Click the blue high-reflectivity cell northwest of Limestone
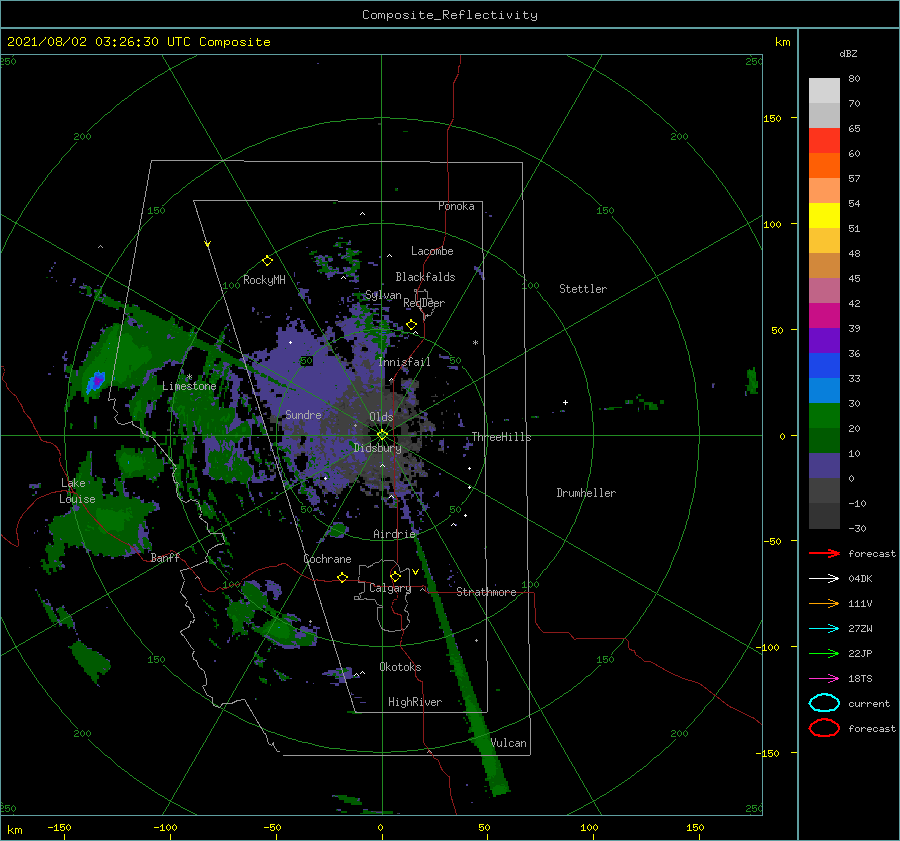Screen dimensions: 900x841 point(95,381)
